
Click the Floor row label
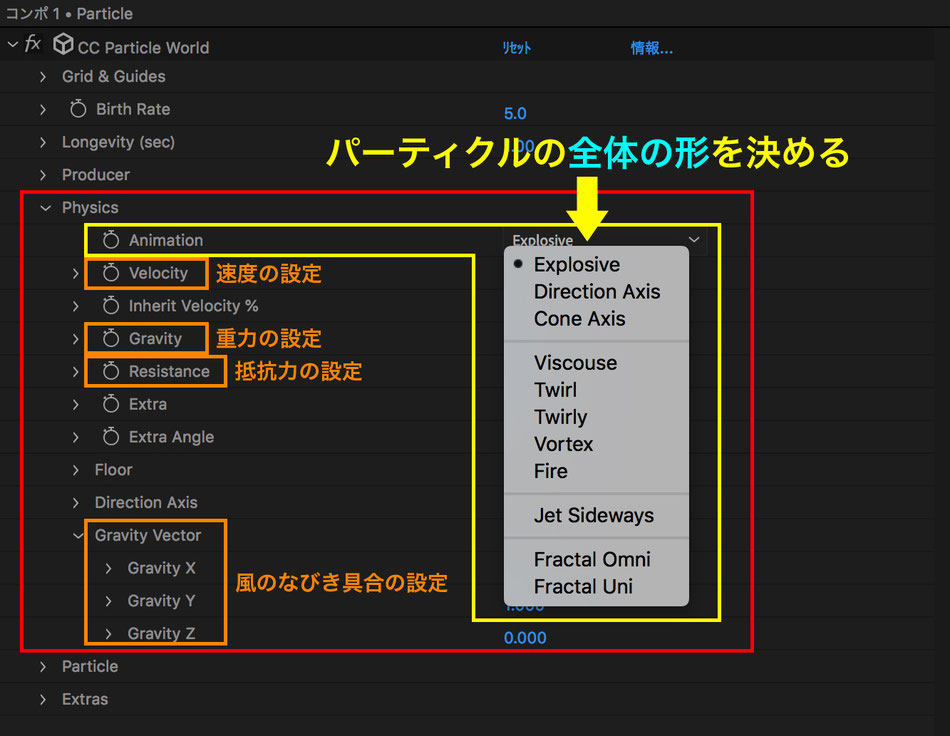(113, 470)
